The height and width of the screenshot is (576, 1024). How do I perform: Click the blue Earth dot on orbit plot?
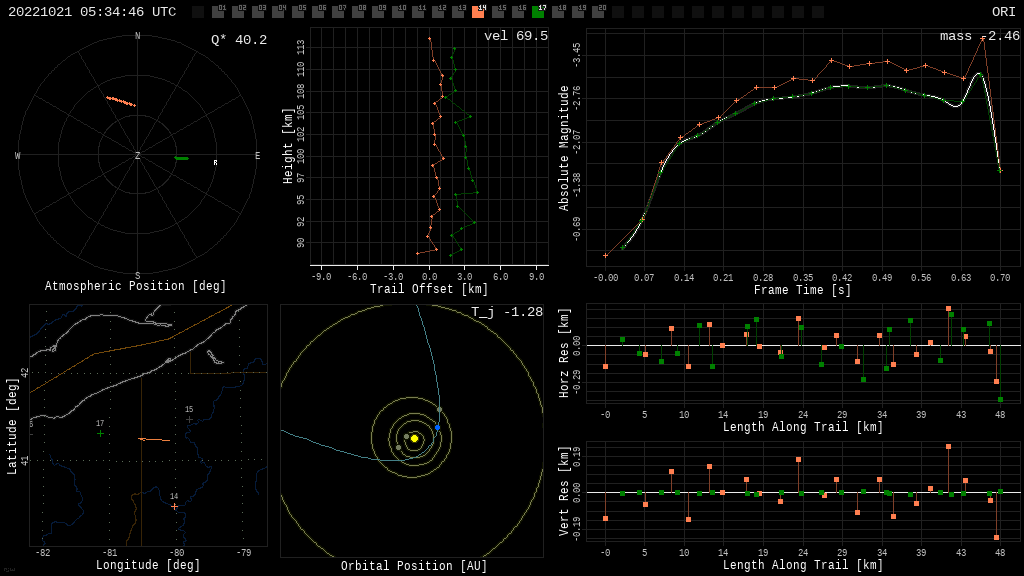(x=438, y=428)
